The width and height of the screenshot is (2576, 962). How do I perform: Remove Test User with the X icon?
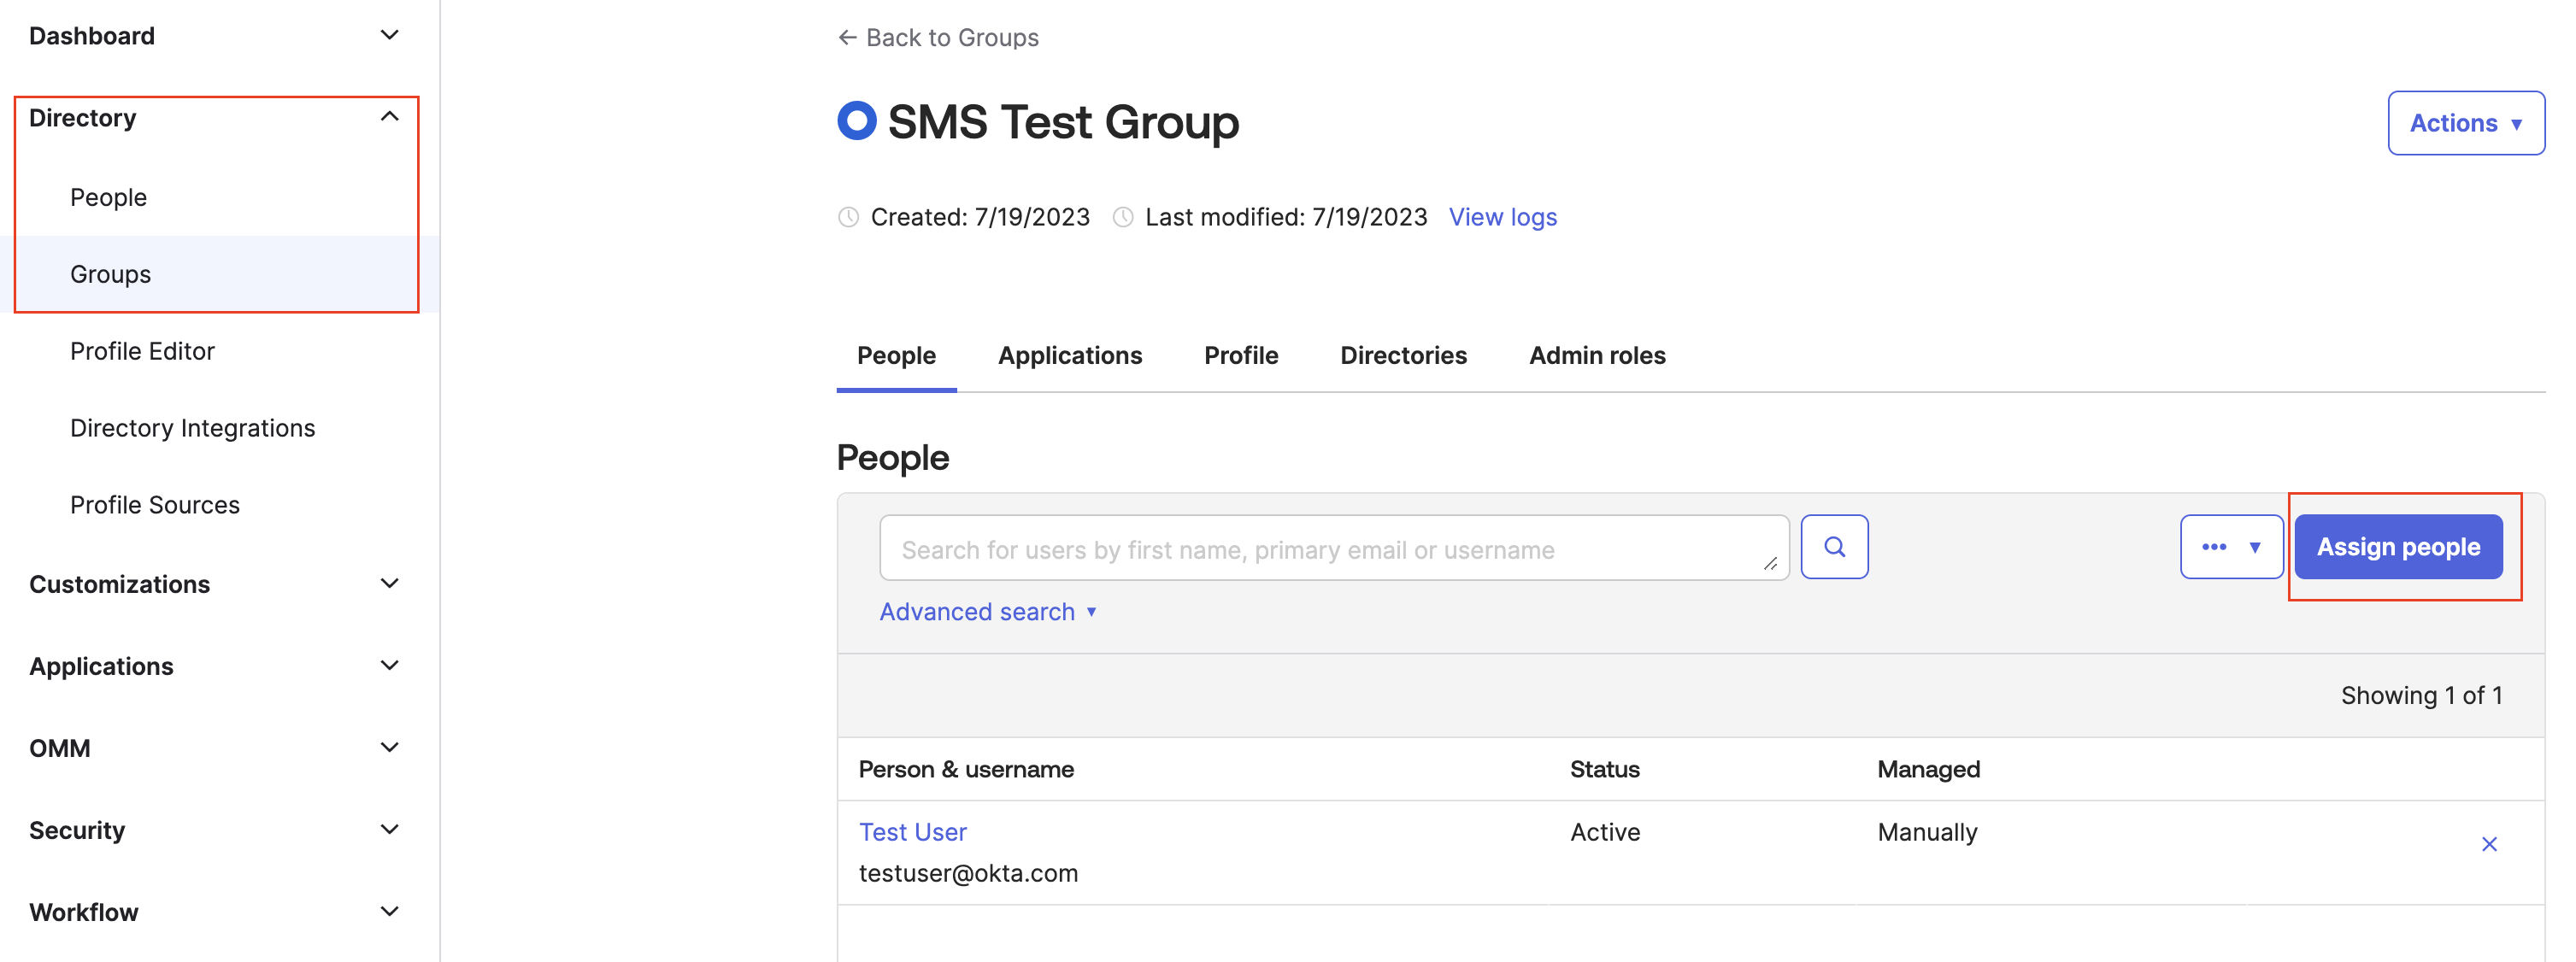2488,844
